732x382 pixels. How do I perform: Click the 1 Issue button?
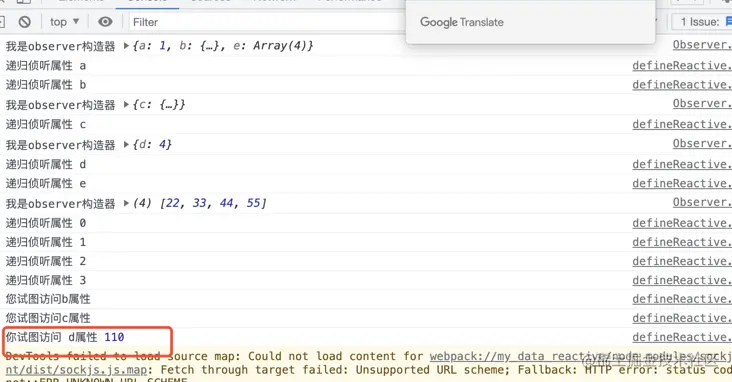point(701,21)
